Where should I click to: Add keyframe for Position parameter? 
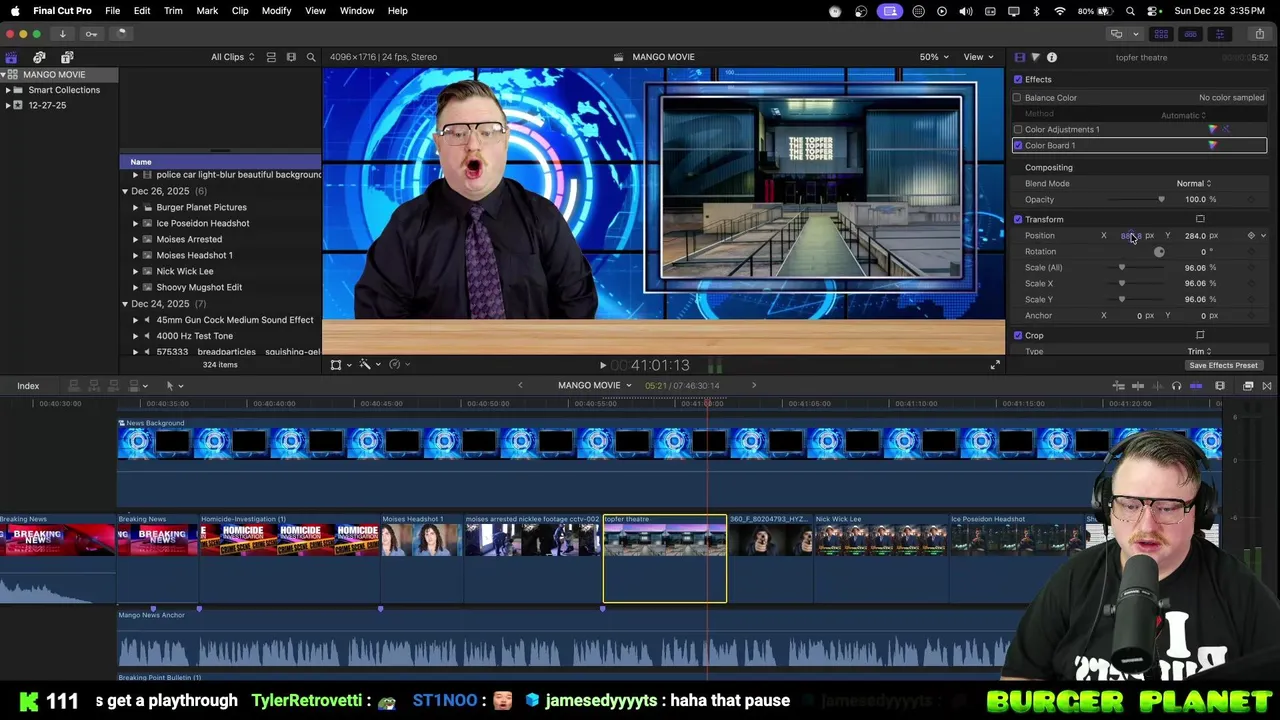point(1251,235)
